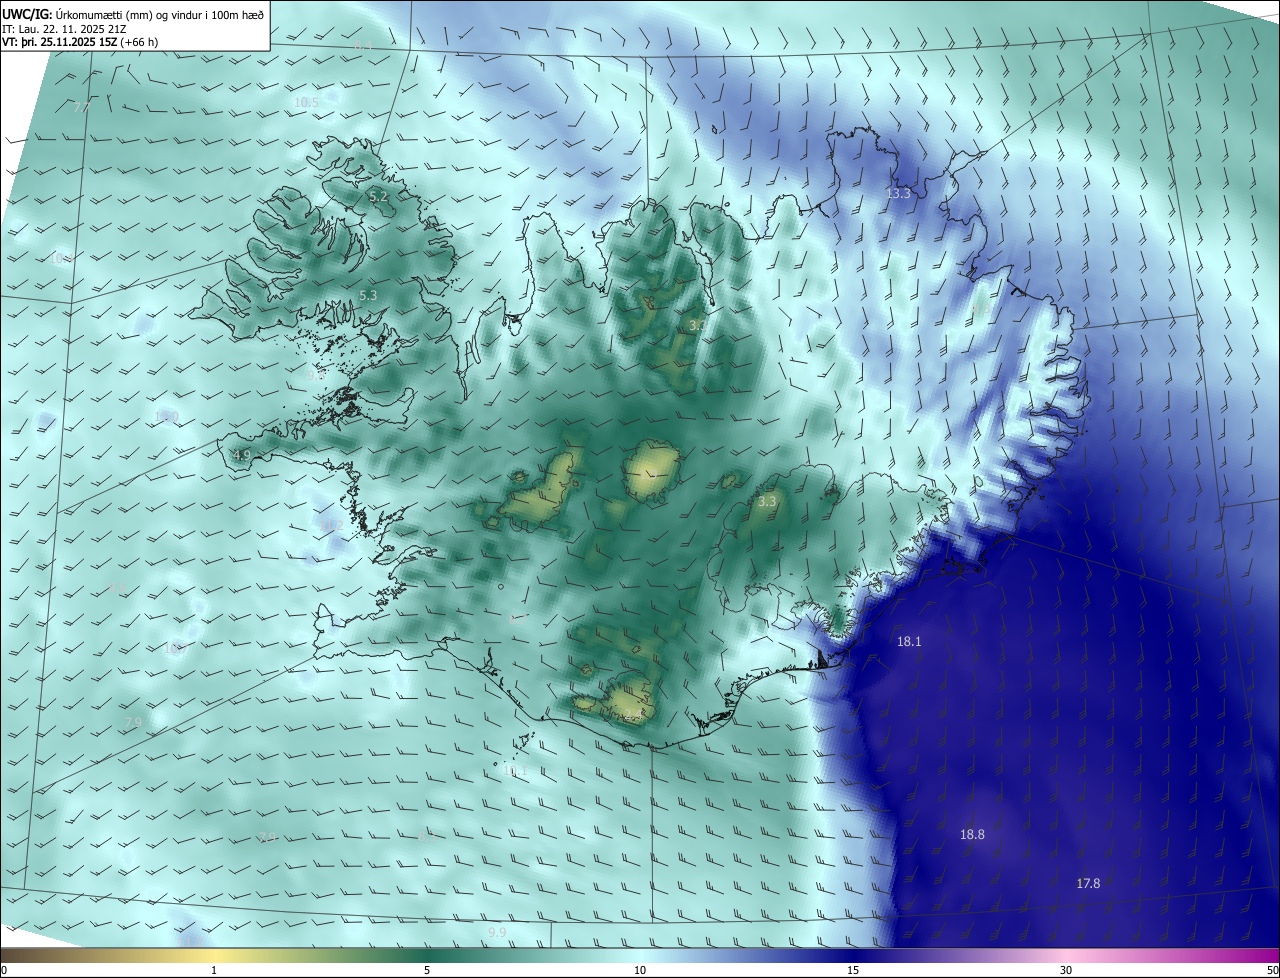Screen dimensions: 1280x978
Task: Click the color scale bar below the map
Action: 640,955
